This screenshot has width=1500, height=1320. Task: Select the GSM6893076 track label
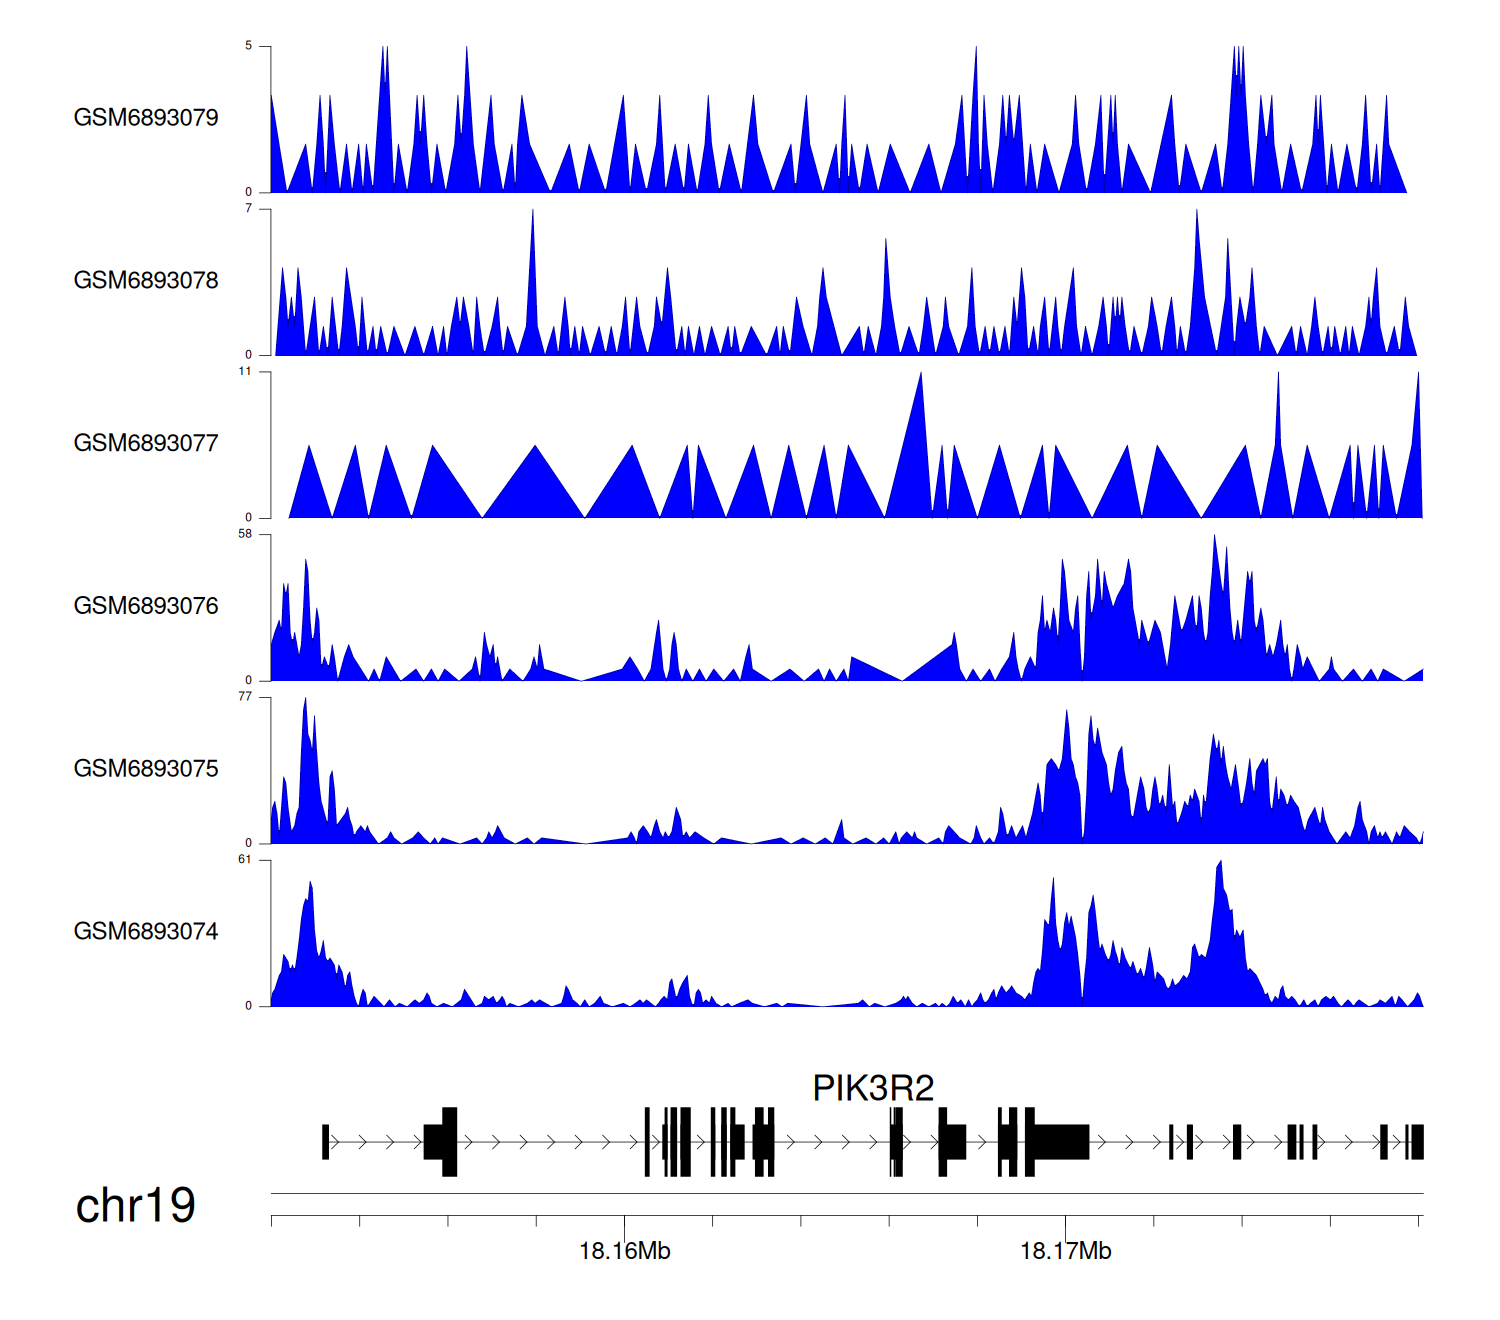click(146, 606)
